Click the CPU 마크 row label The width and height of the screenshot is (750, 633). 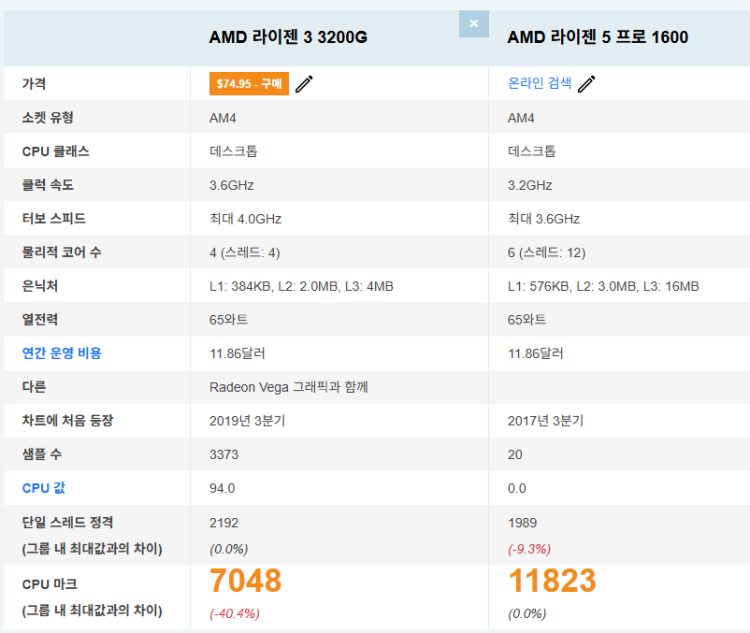pyautogui.click(x=50, y=584)
